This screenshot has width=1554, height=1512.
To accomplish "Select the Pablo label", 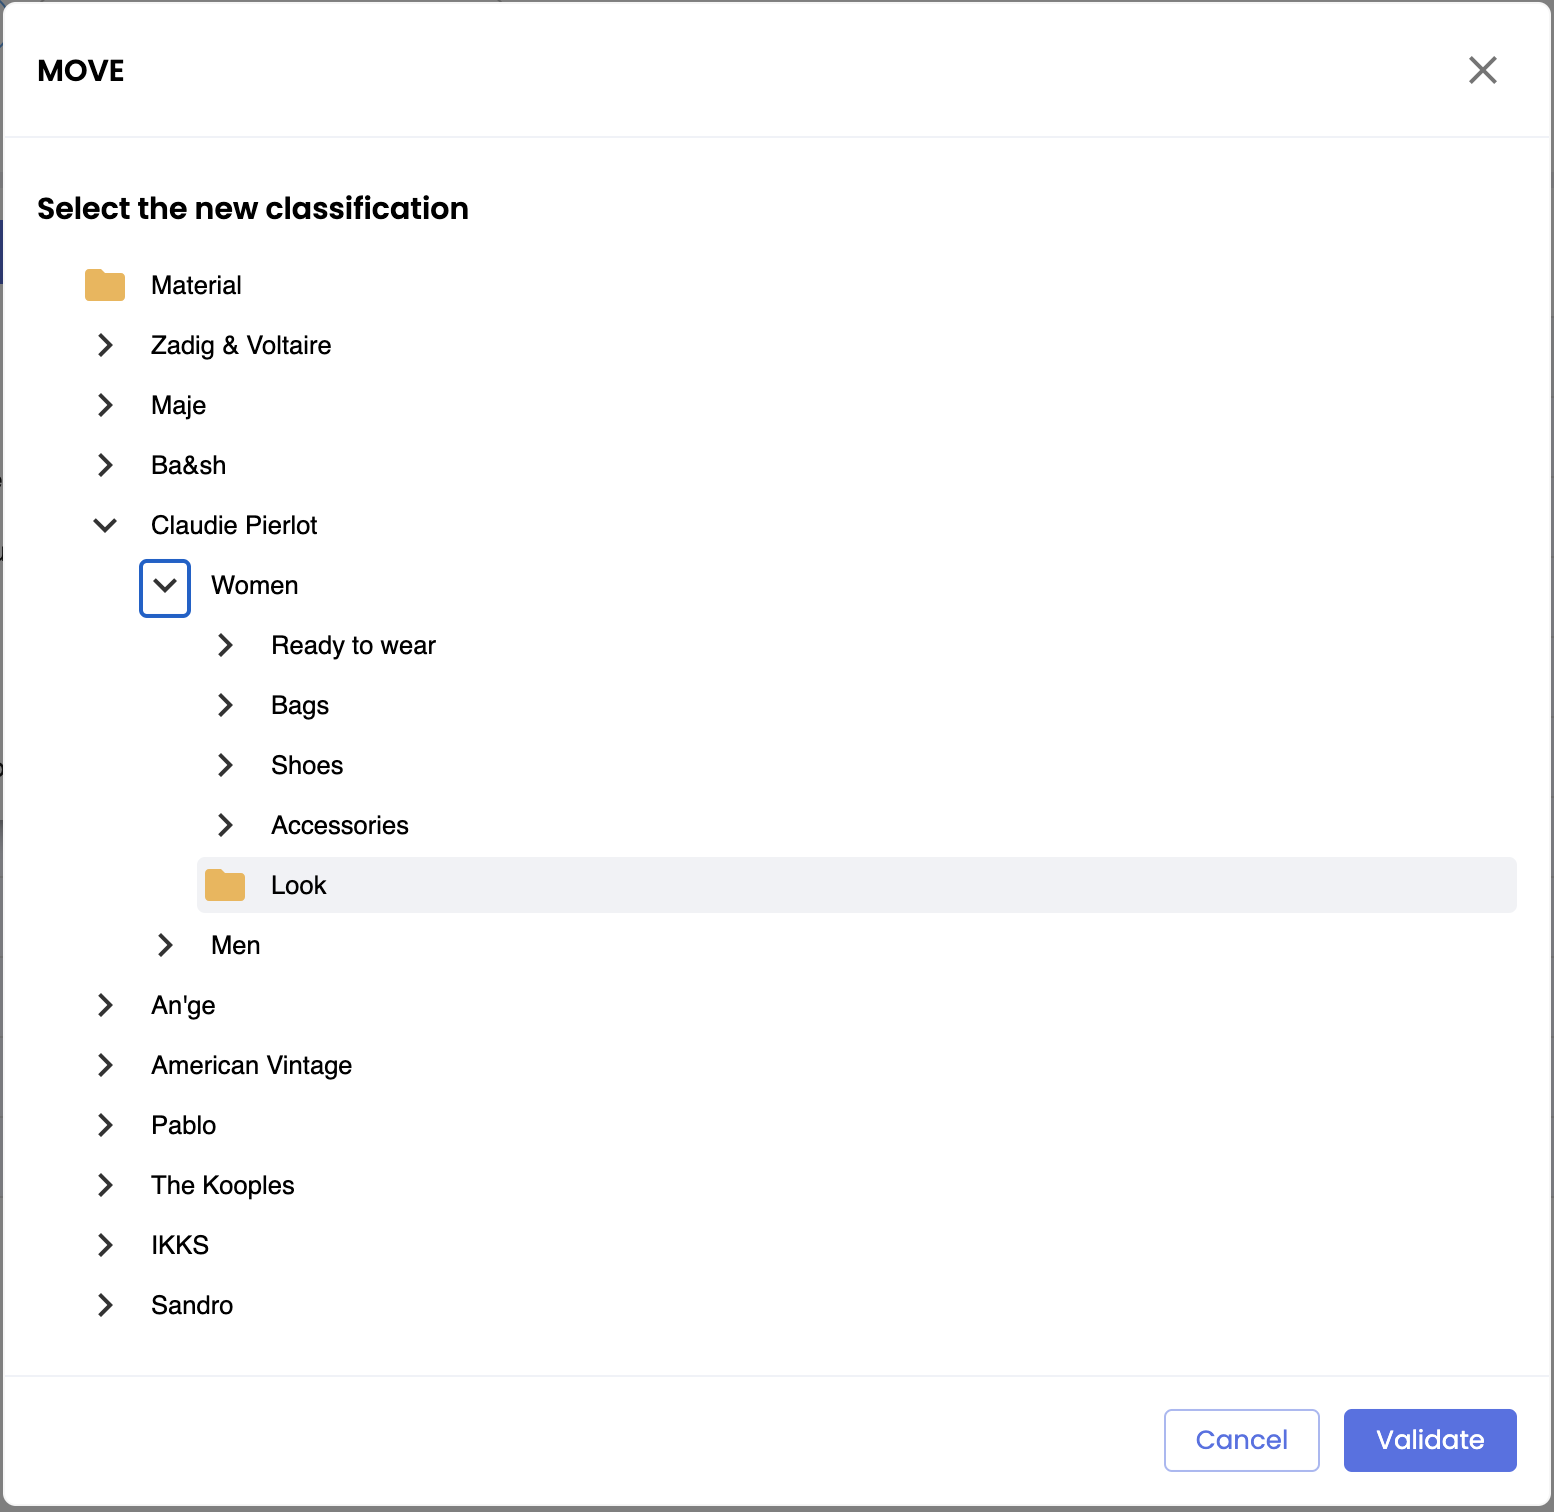I will [184, 1125].
